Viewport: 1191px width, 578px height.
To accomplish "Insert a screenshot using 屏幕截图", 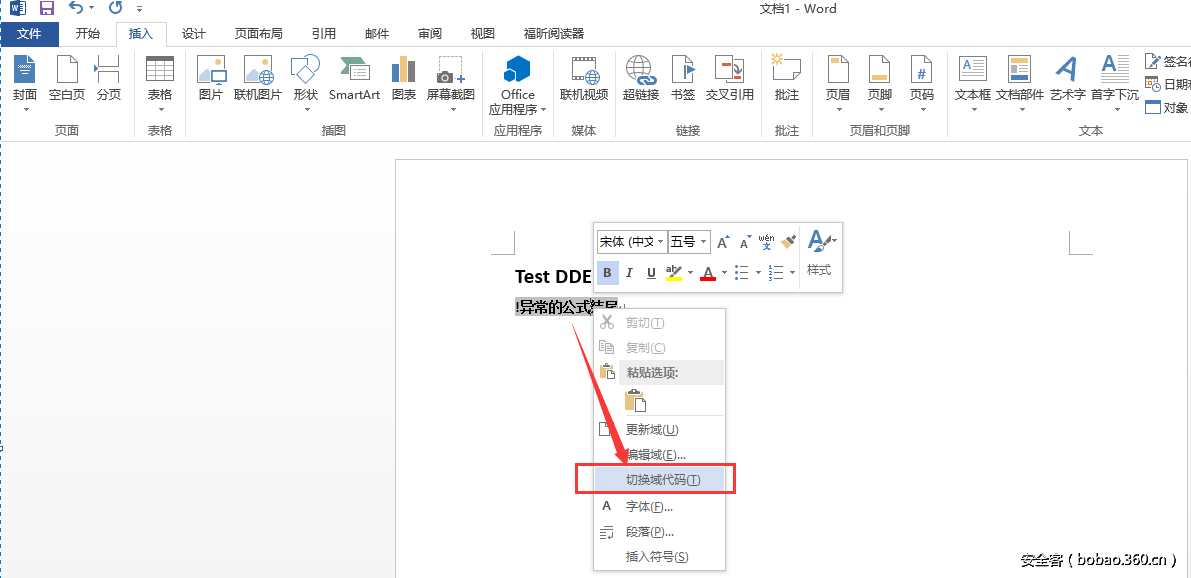I will click(x=450, y=80).
